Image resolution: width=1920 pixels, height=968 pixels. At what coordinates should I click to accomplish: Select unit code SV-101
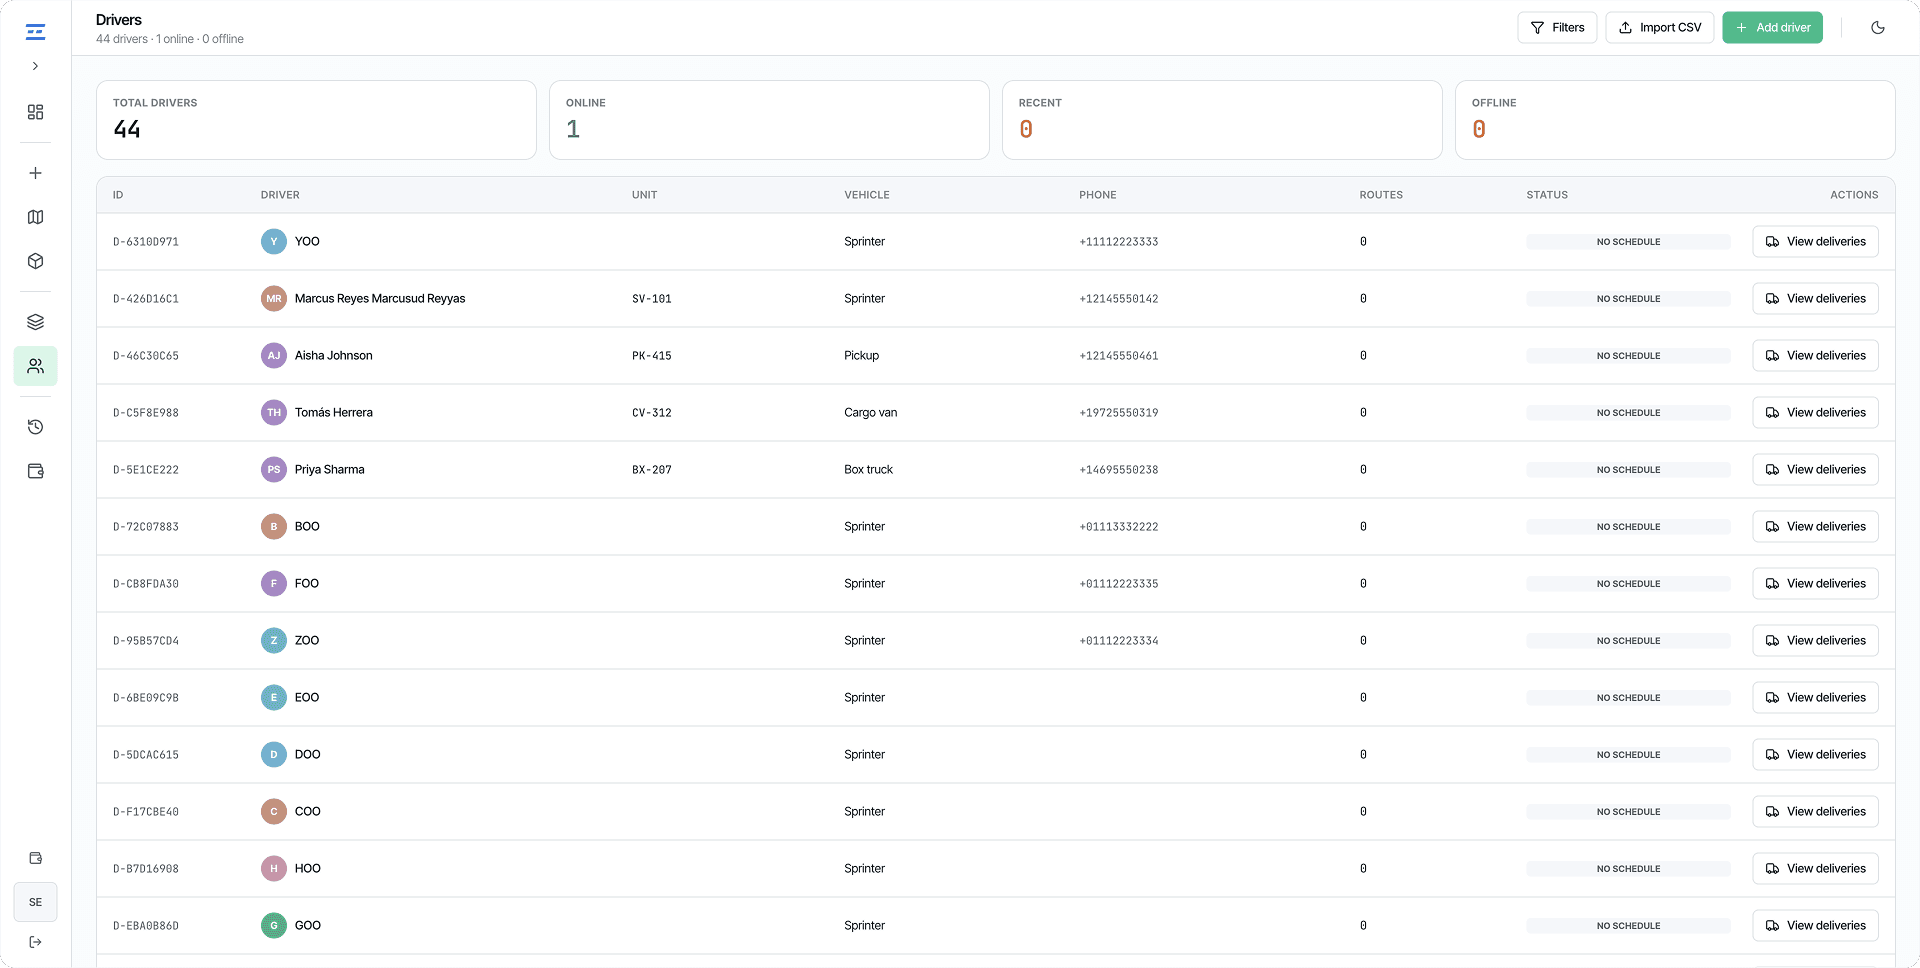652,299
